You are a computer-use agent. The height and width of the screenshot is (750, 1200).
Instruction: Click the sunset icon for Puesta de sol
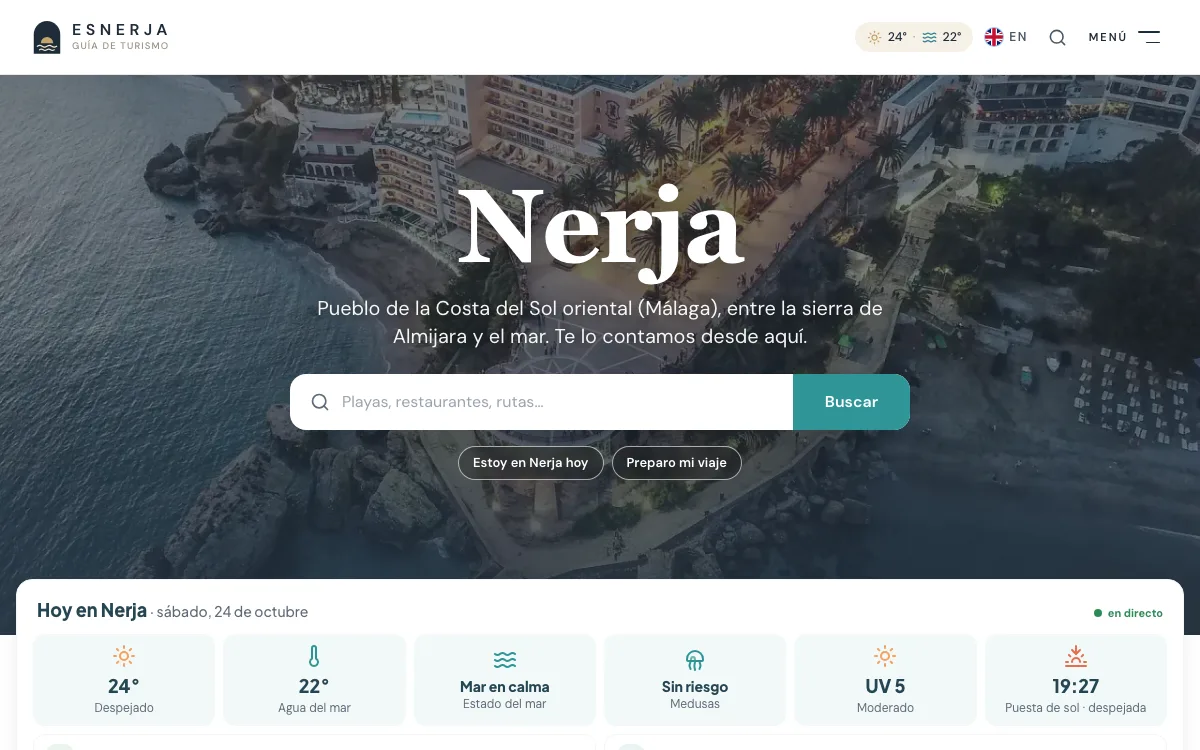coord(1076,656)
